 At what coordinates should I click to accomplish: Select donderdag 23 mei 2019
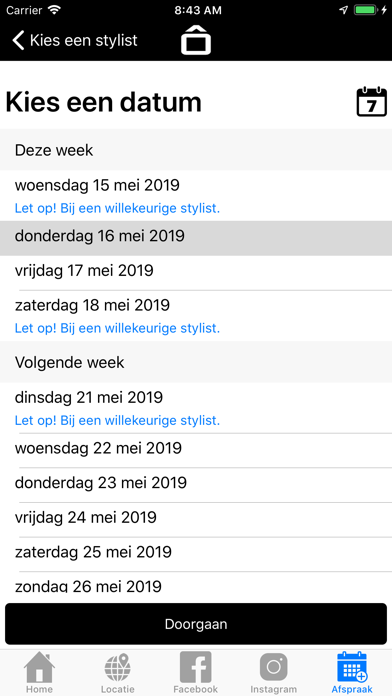click(x=196, y=485)
